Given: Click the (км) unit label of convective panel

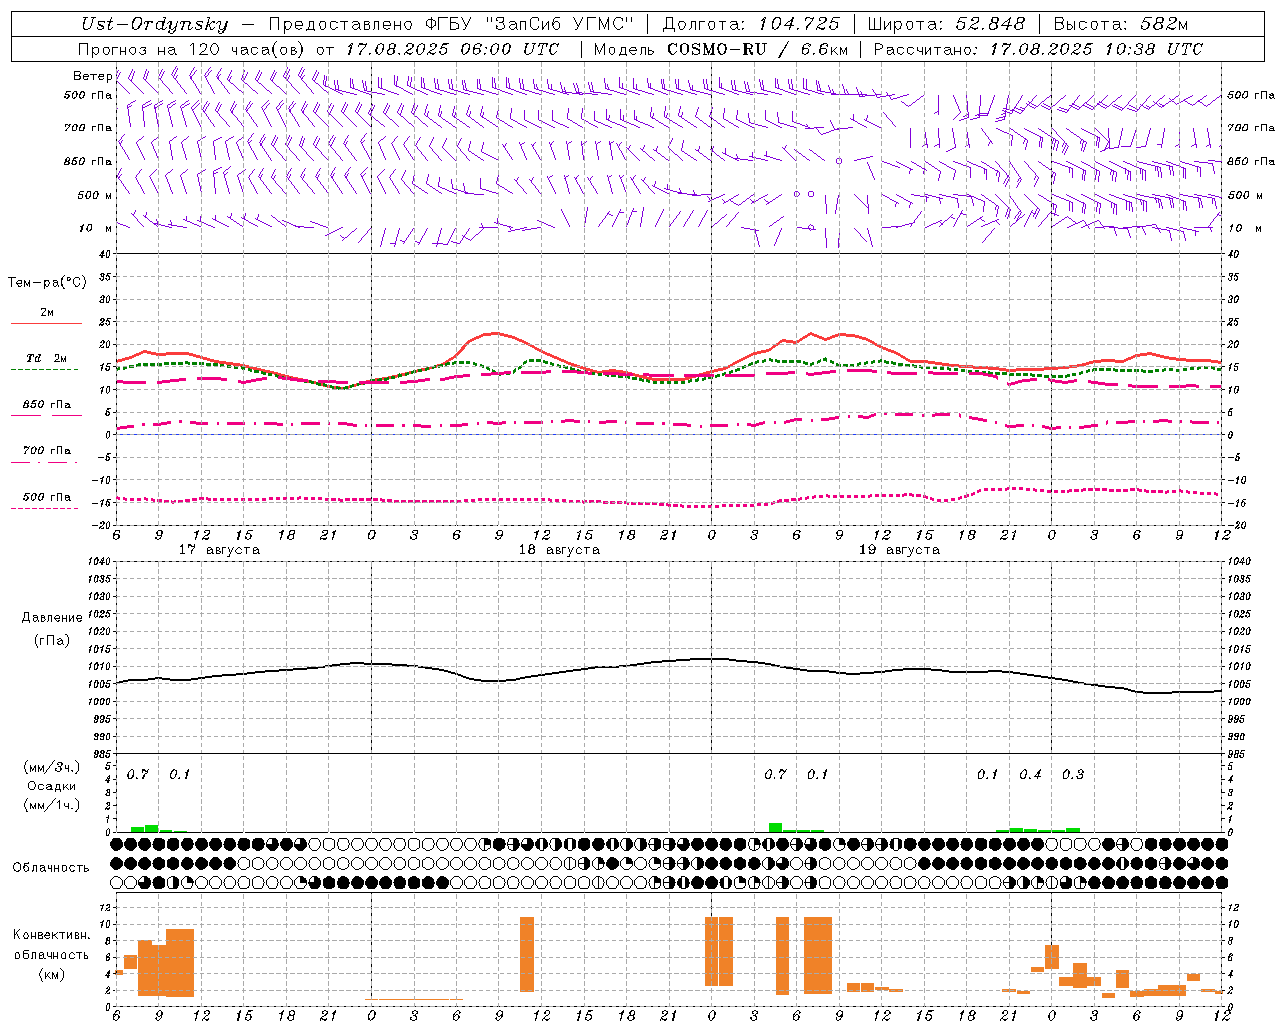Looking at the screenshot, I should click(x=51, y=974).
